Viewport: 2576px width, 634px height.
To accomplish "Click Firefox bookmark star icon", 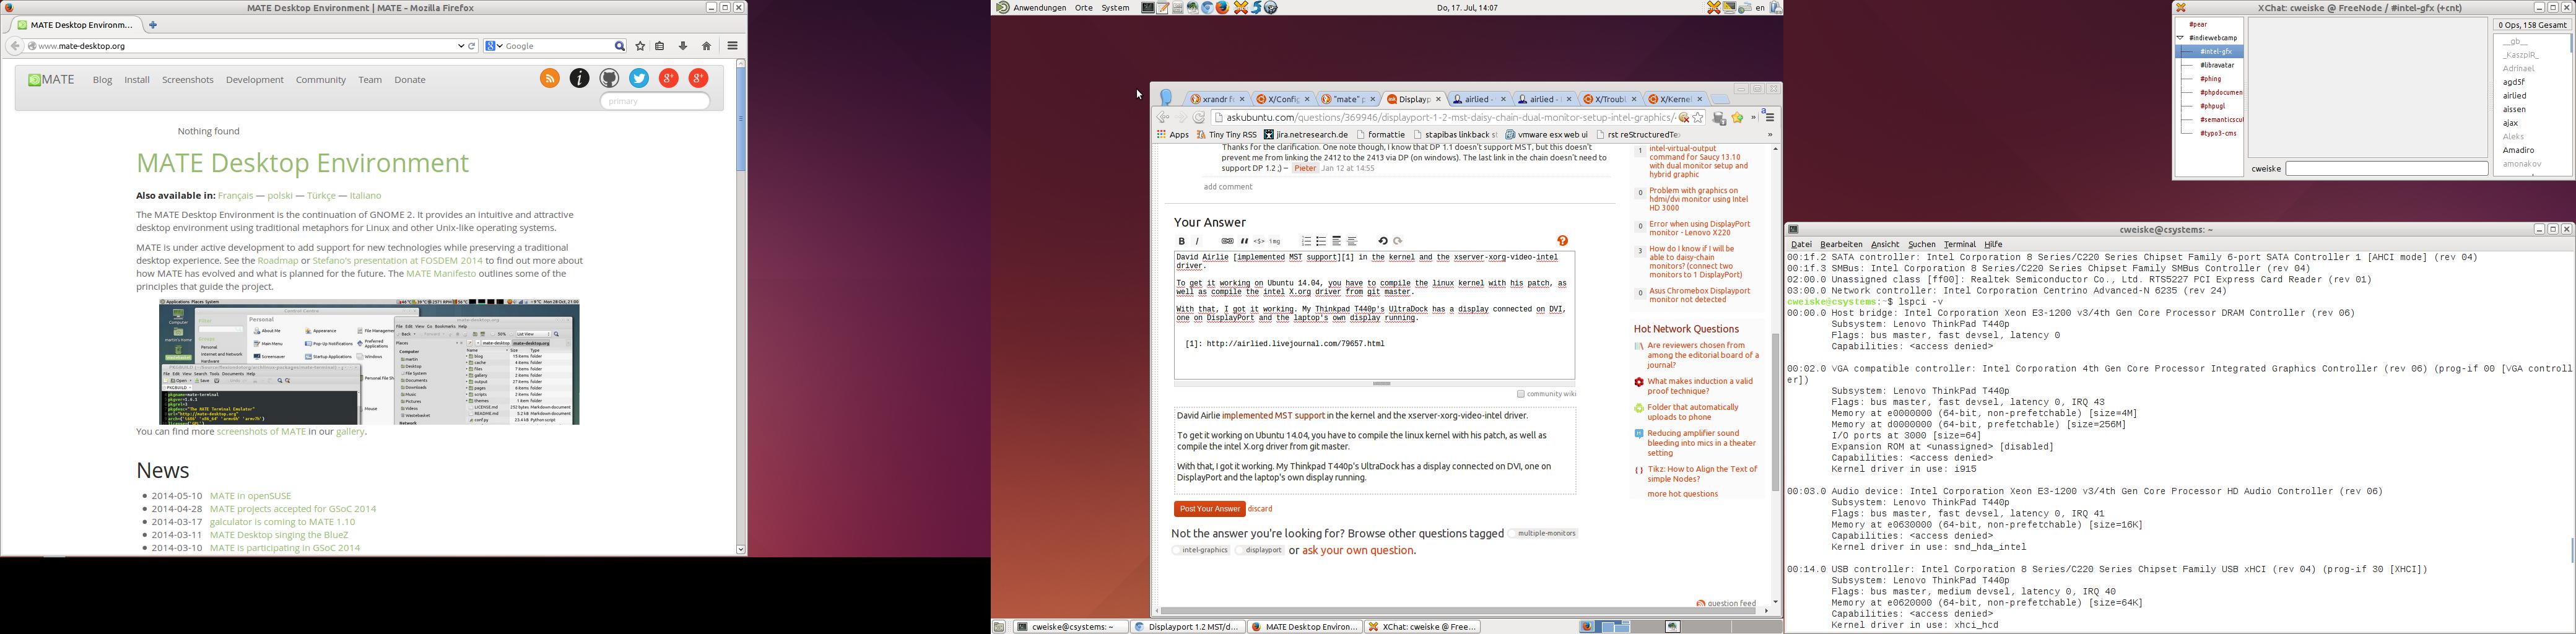I will (x=640, y=46).
